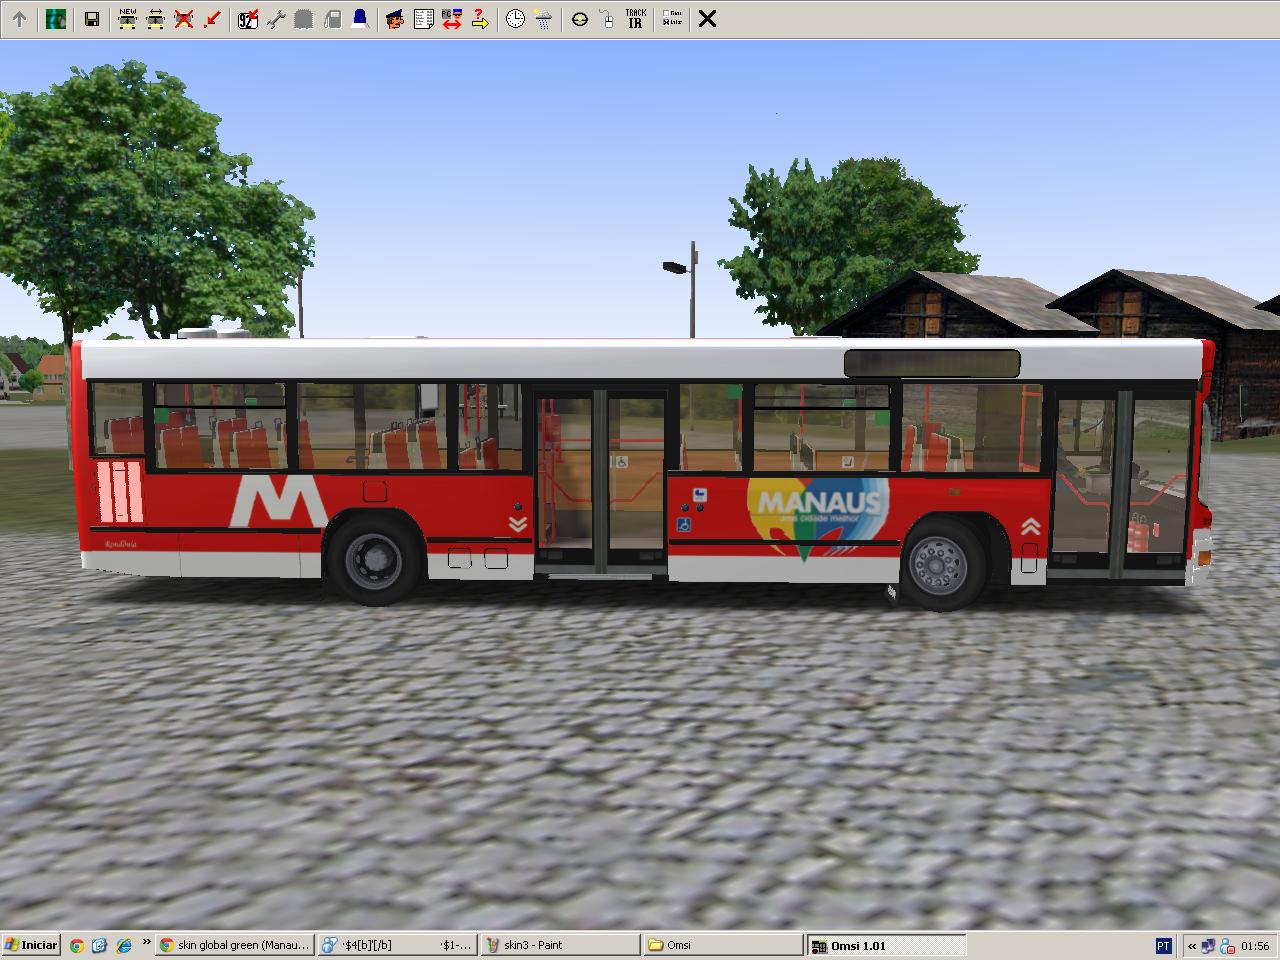Click the blue siren light icon

point(360,18)
